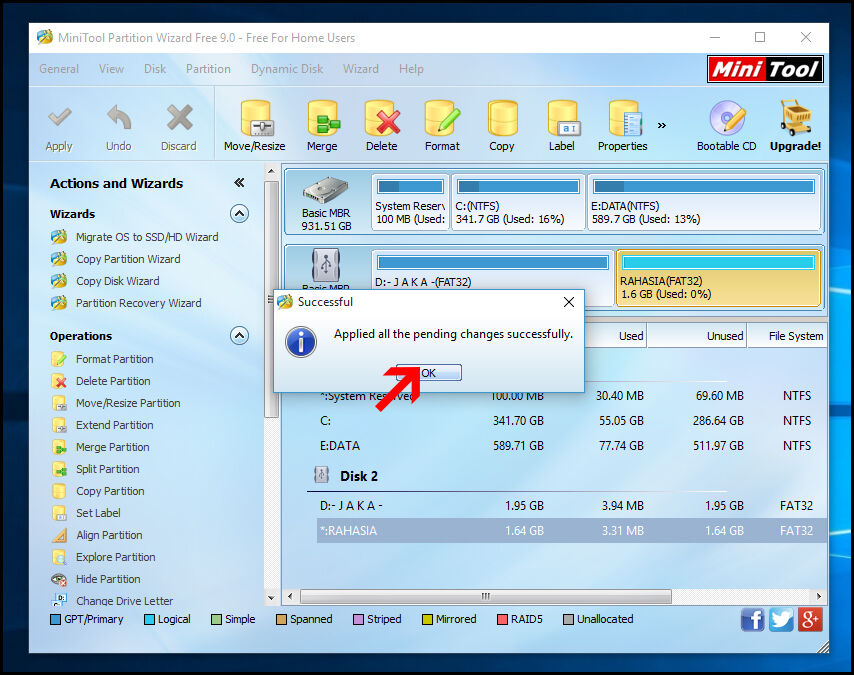Choose Split Partition operation
This screenshot has width=854, height=675.
107,469
